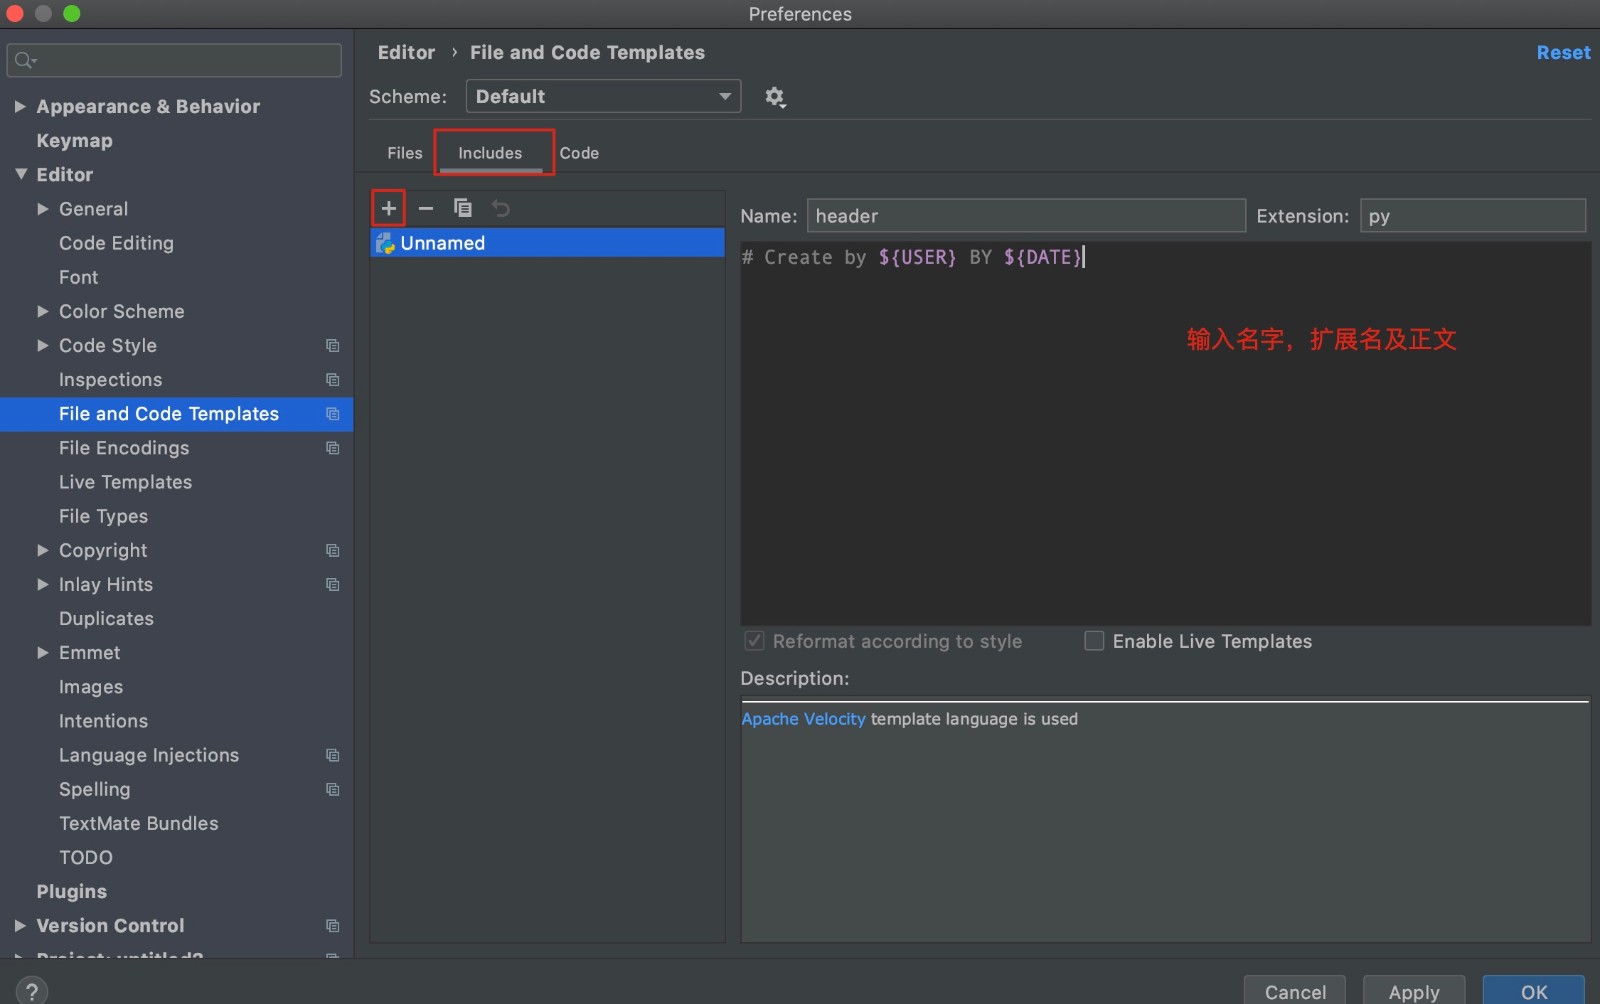This screenshot has width=1600, height=1004.
Task: Click Python file icon of Unnamed template
Action: click(x=386, y=243)
